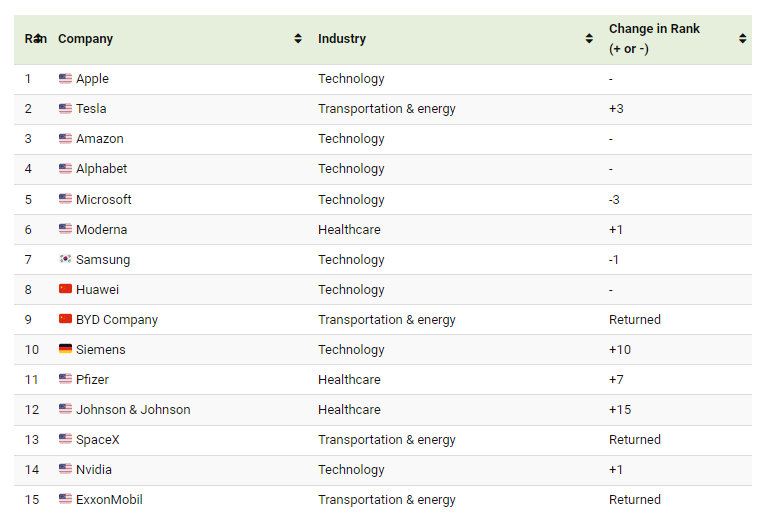Click the BYD Company name
765x521 pixels.
click(117, 320)
